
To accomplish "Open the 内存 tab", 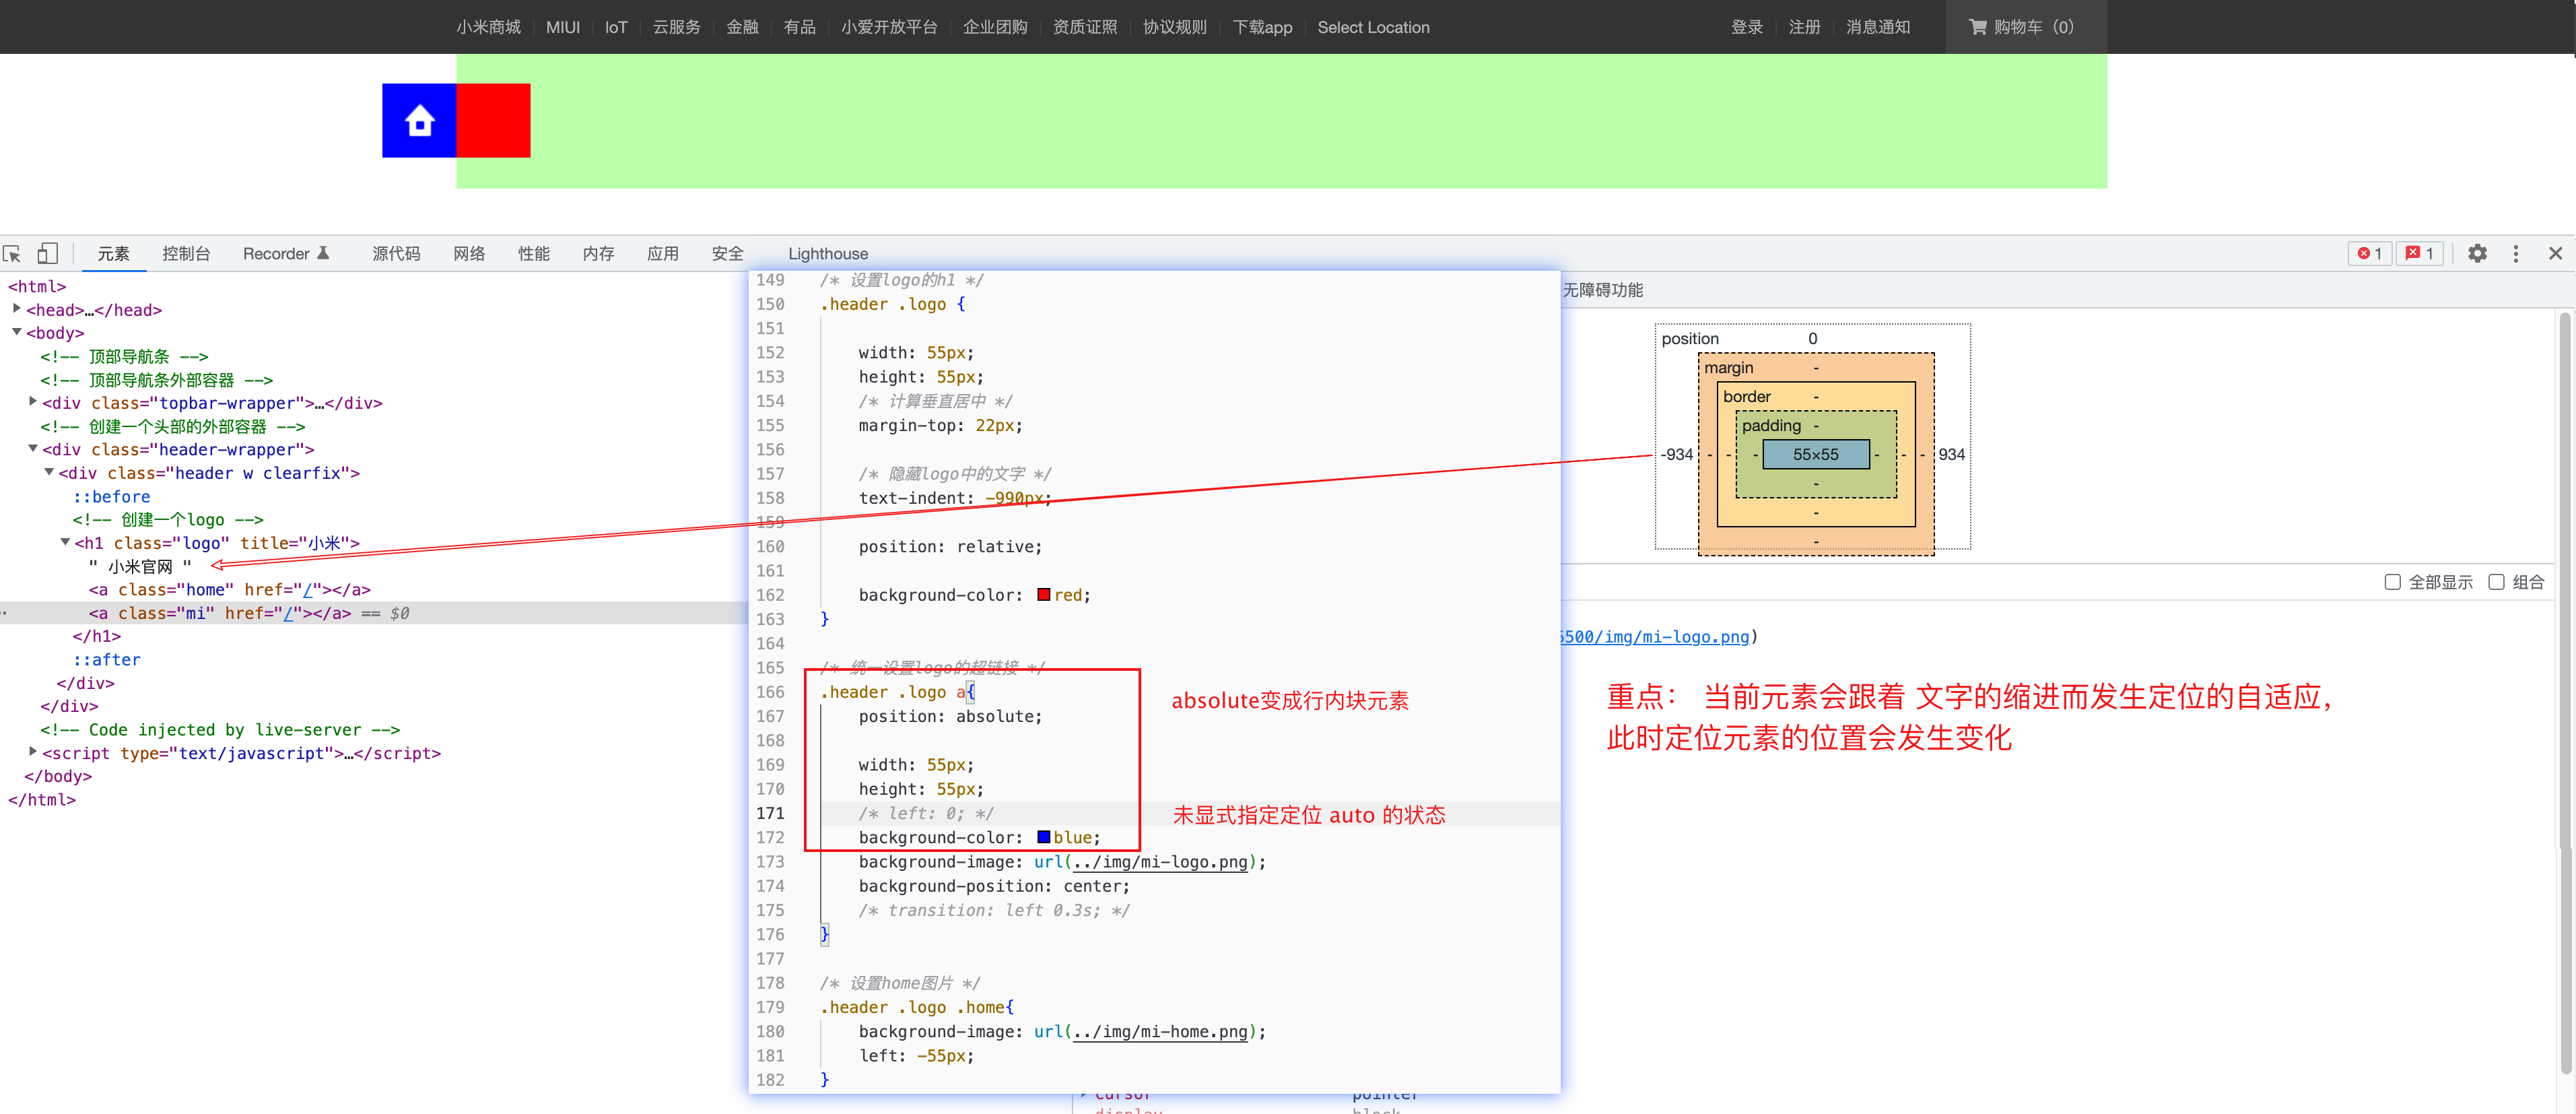I will tap(598, 254).
